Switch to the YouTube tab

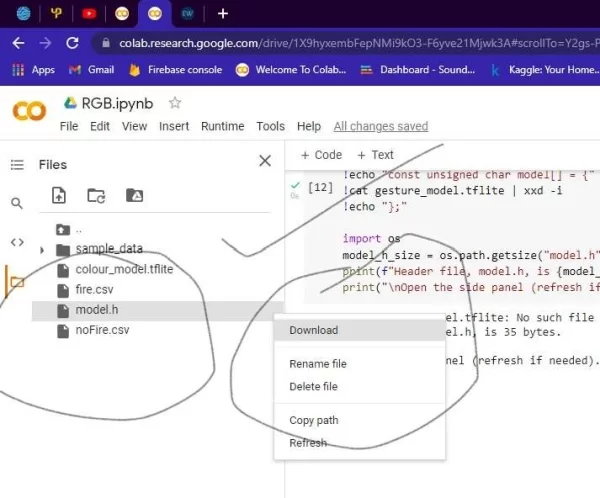tap(89, 14)
